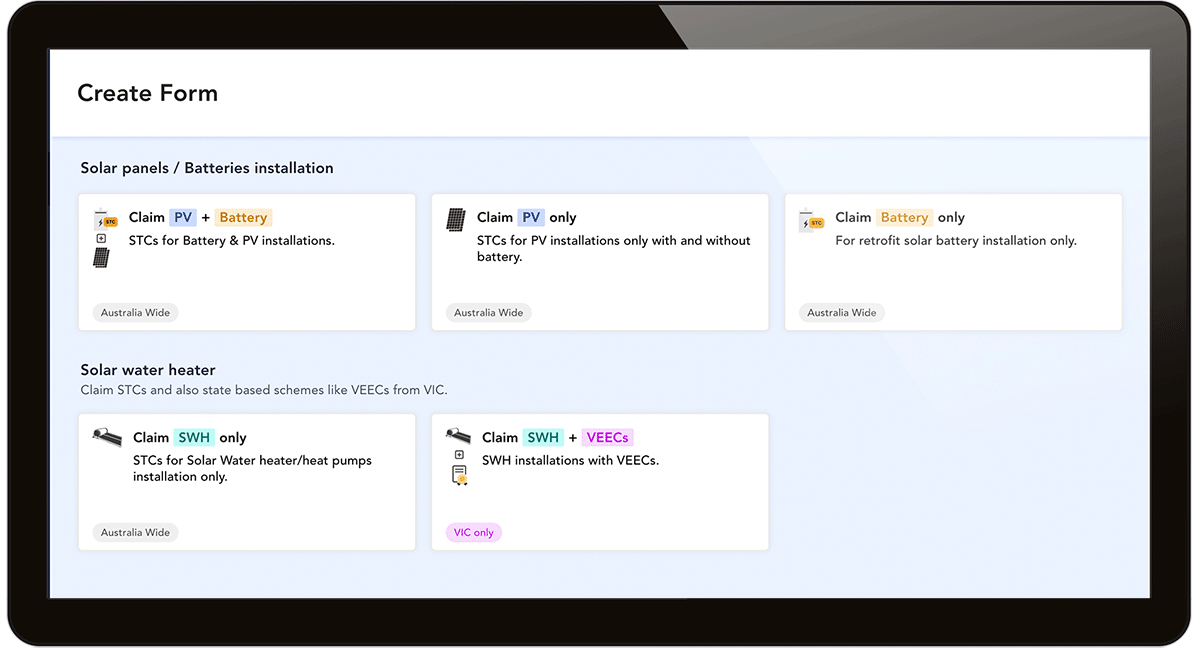Select the battery icon in the Claim Battery only card

[811, 220]
